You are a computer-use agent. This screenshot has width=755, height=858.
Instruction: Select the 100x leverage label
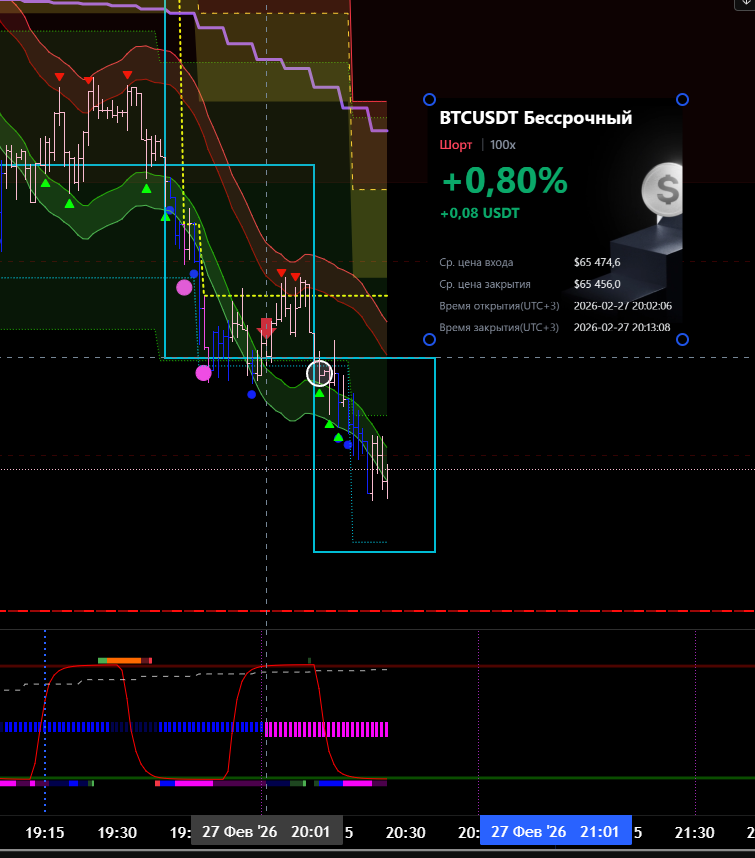503,145
